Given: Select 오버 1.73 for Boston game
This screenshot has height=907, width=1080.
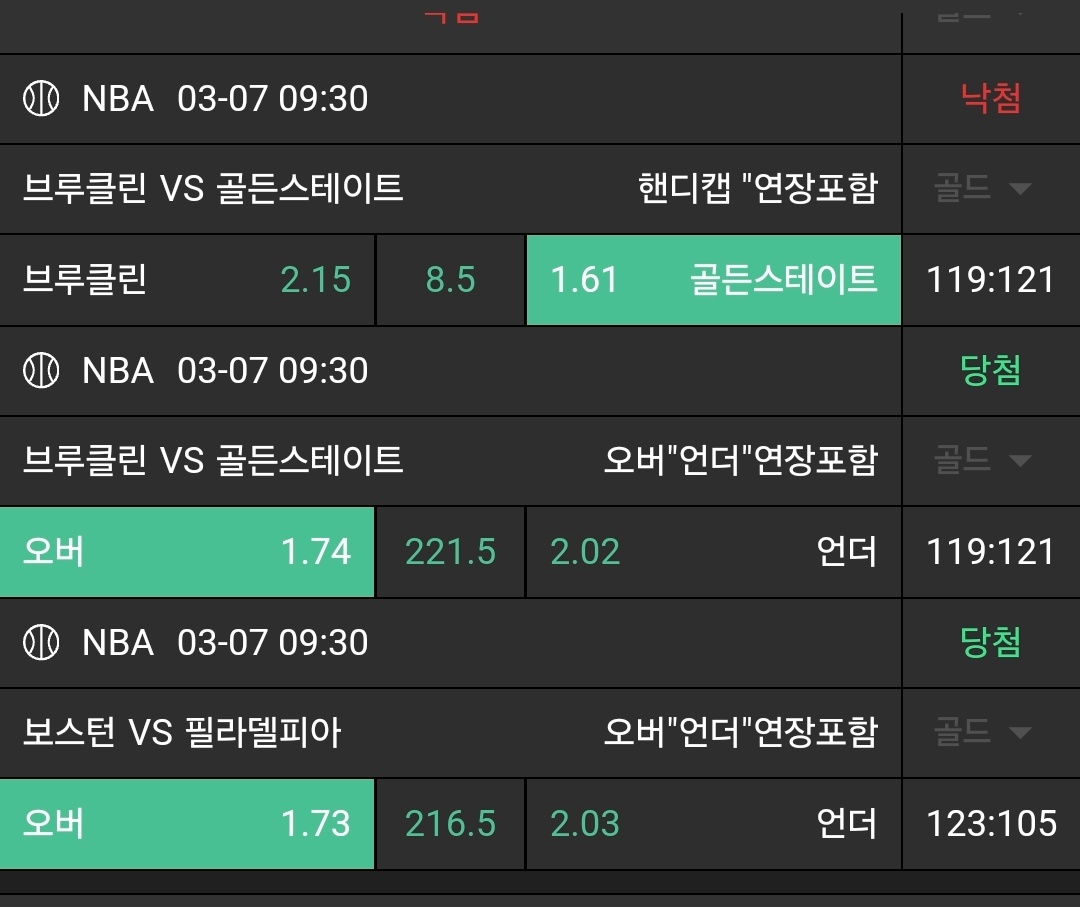Looking at the screenshot, I should pos(187,824).
